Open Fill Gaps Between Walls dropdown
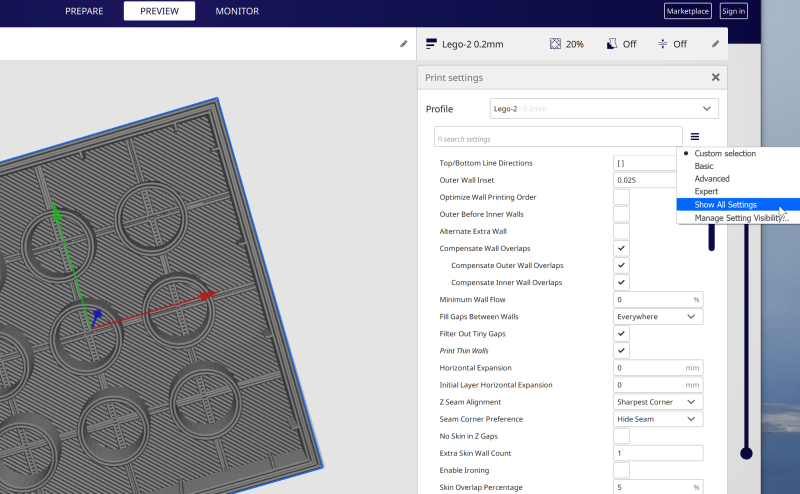This screenshot has width=800, height=494. pos(658,317)
